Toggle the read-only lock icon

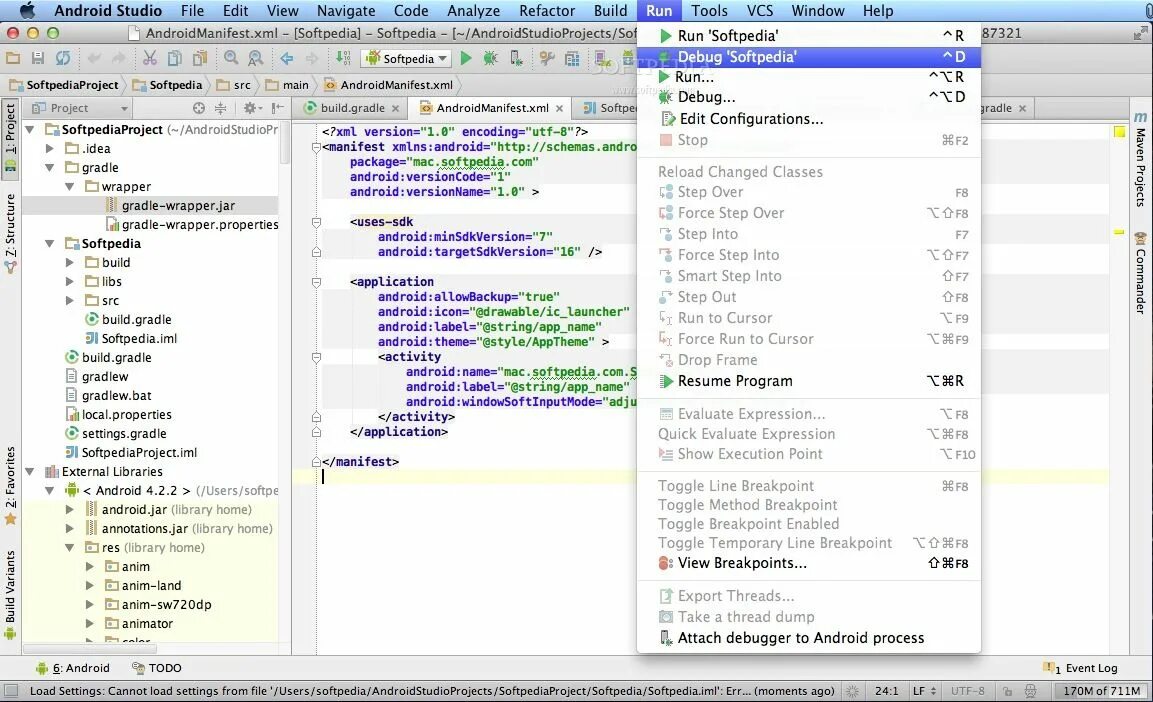point(1007,691)
